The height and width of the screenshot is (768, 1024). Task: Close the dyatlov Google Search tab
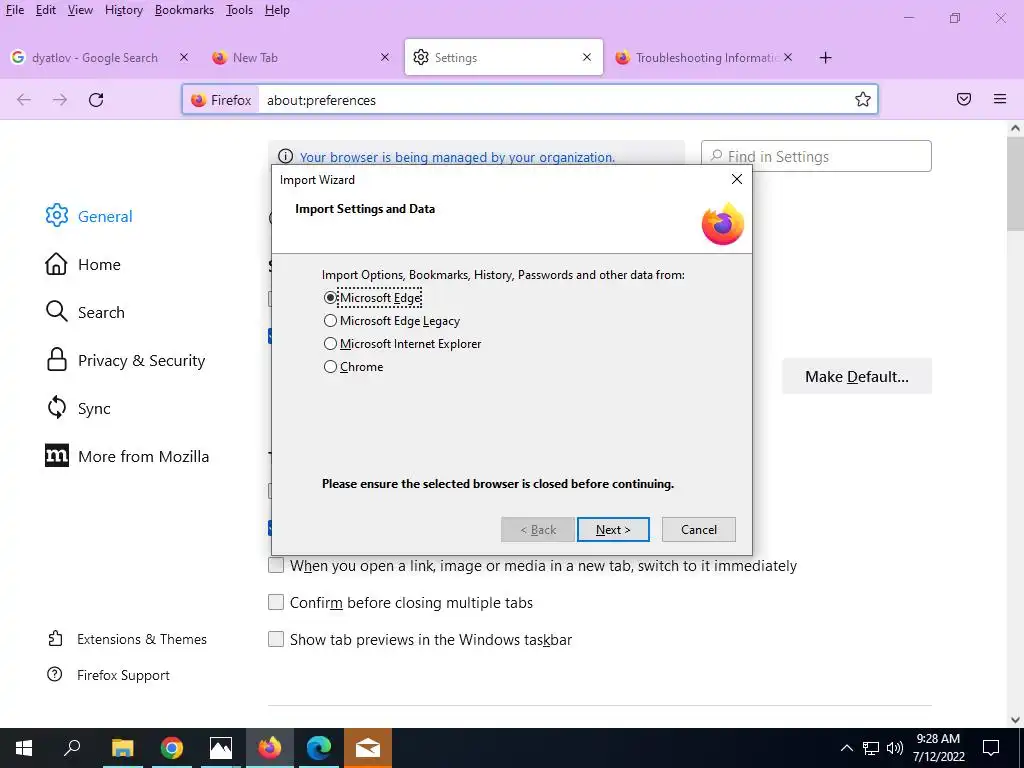(x=184, y=57)
